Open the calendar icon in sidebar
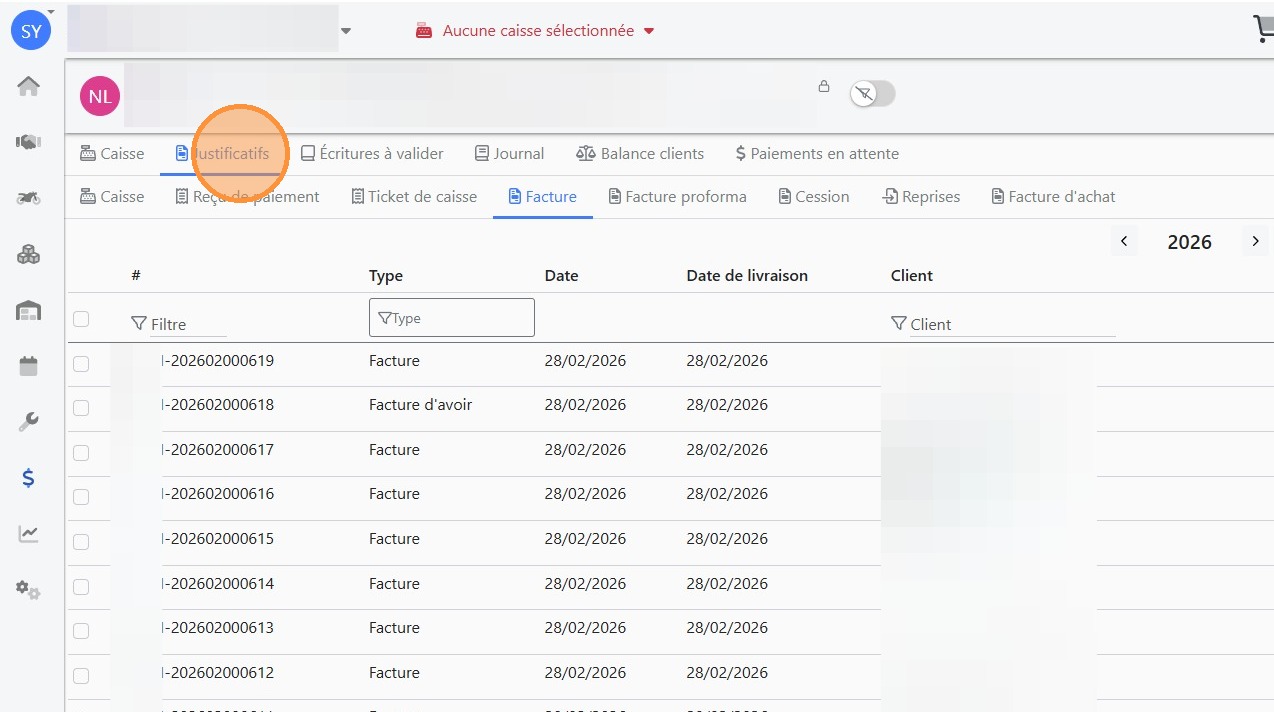Screen dimensions: 1274x712 tap(29, 366)
